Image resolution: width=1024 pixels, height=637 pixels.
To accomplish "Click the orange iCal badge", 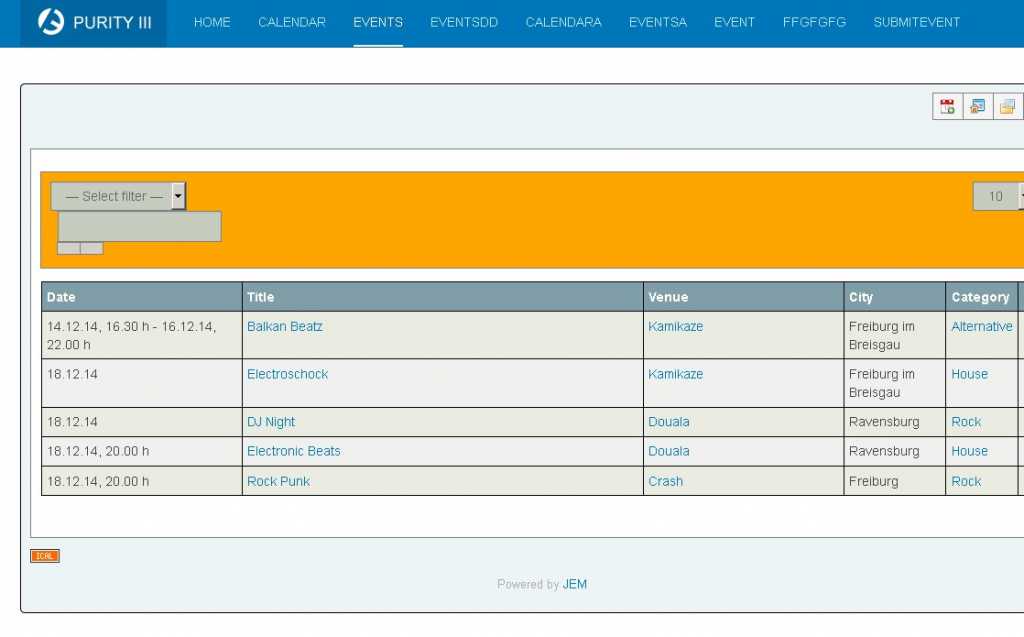I will (44, 556).
